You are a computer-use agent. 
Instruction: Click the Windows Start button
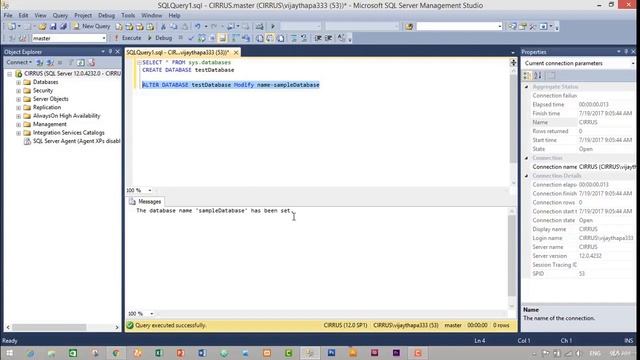coord(9,353)
